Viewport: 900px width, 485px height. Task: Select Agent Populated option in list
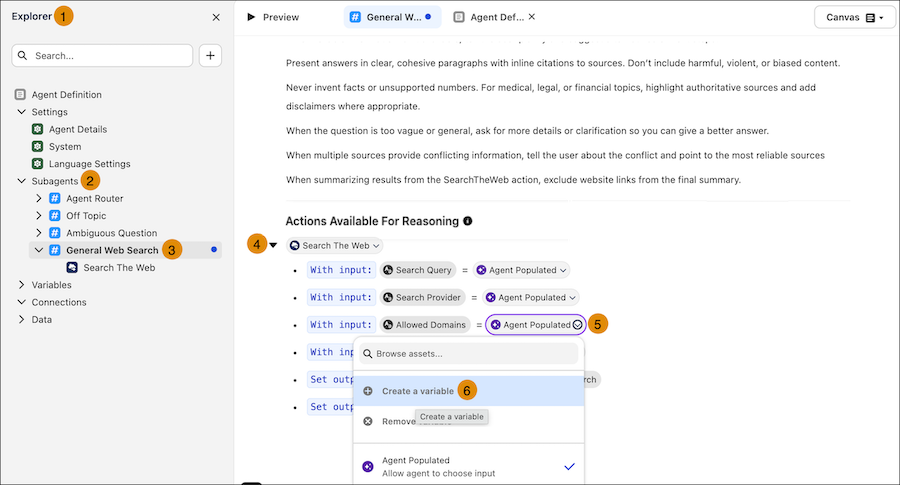468,467
